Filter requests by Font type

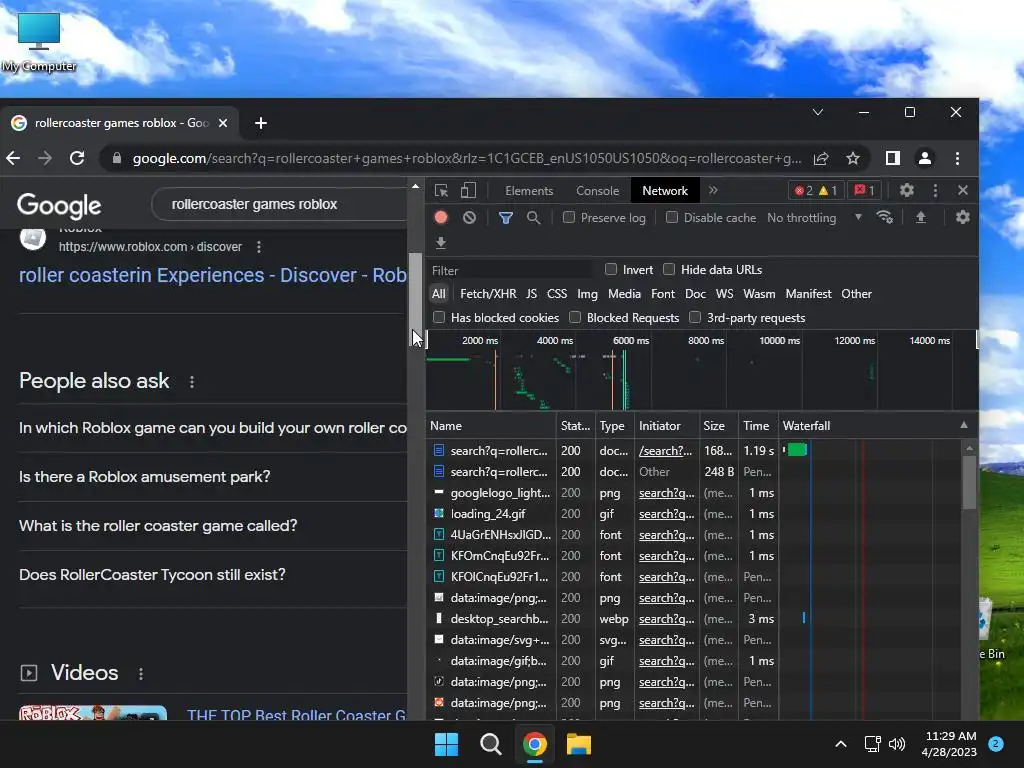[x=663, y=294]
